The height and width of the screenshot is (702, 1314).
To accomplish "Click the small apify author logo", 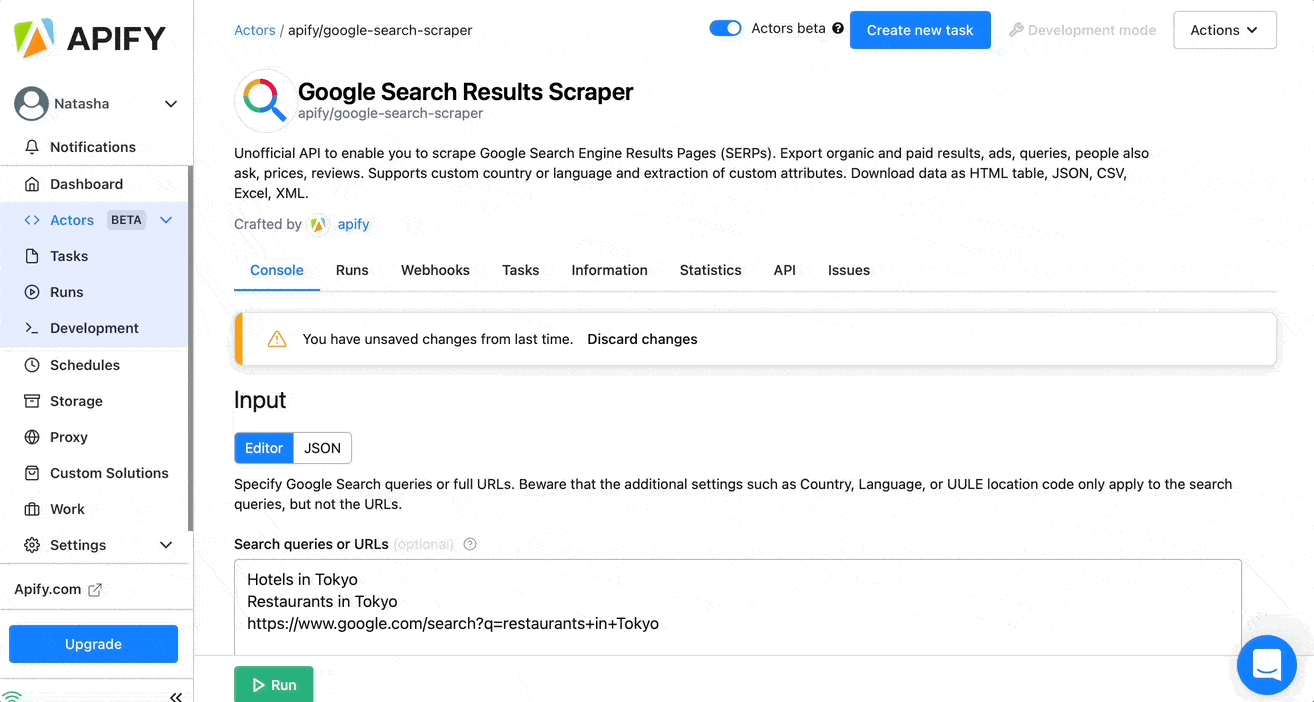I will tap(319, 225).
